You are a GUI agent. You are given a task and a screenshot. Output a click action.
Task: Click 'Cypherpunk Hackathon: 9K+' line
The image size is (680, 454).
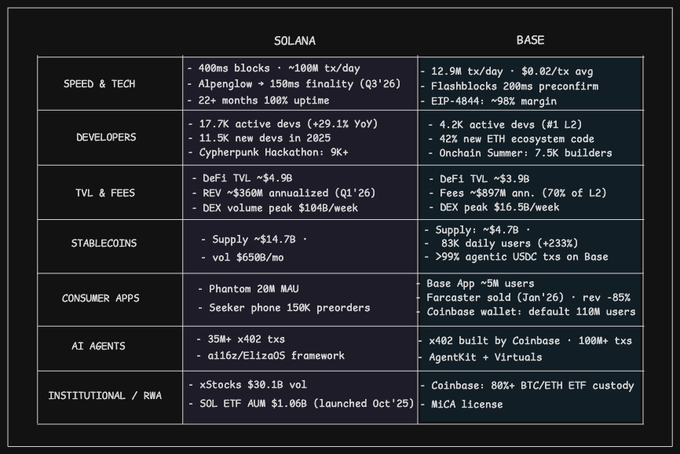coord(268,153)
